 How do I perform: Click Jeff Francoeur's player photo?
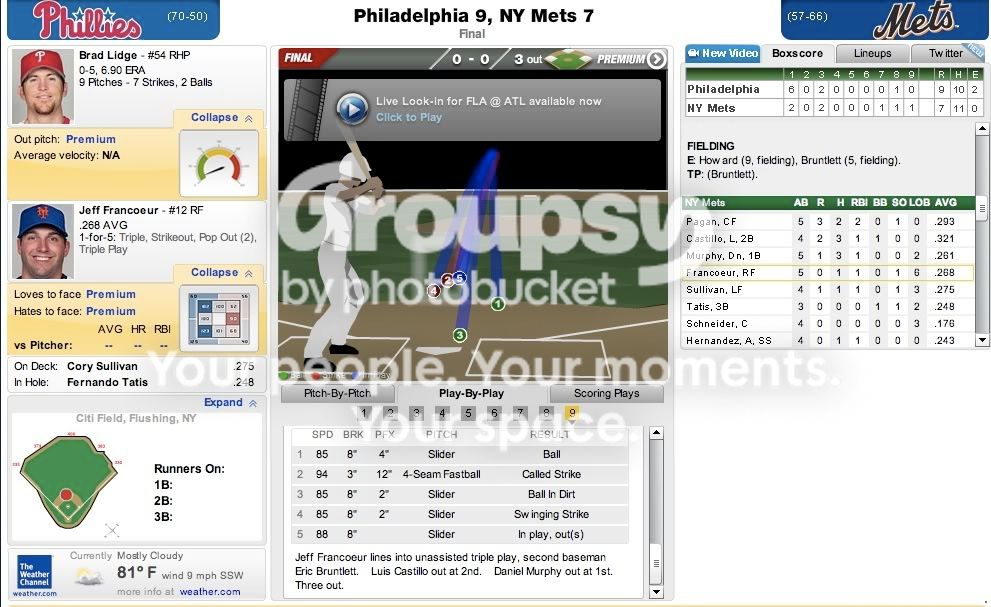pos(42,241)
